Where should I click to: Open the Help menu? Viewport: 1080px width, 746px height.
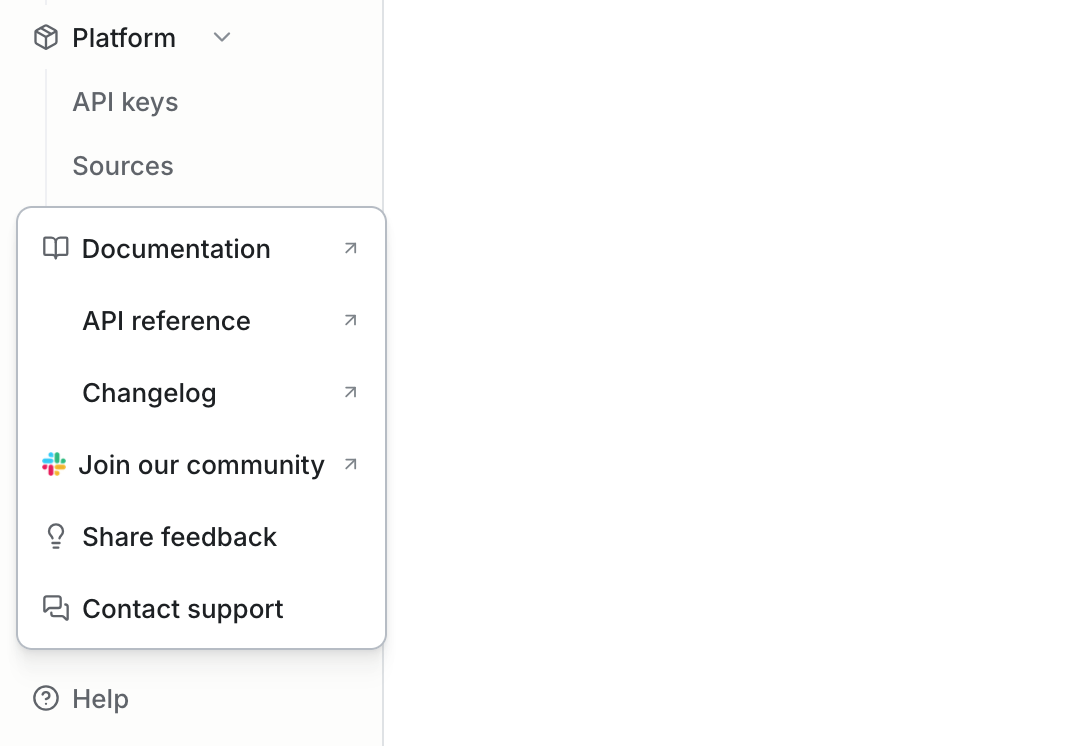tap(100, 699)
